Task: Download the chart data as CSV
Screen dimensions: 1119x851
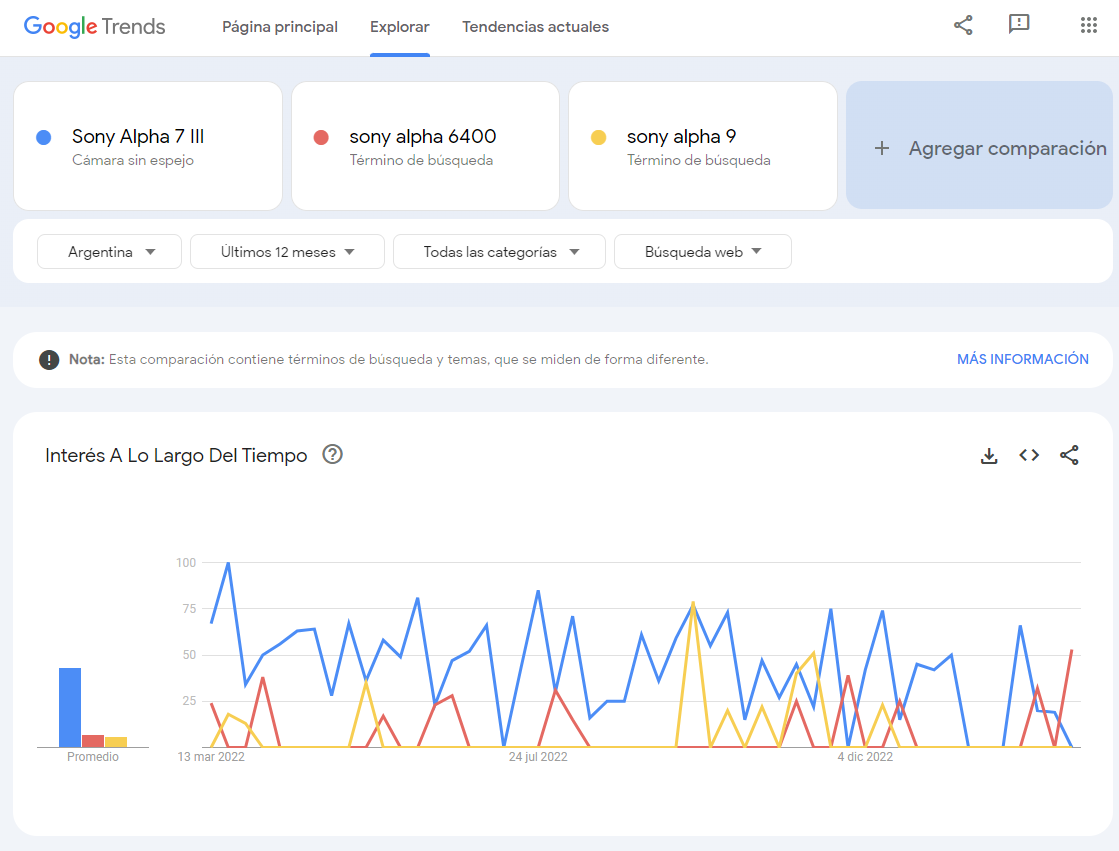Action: click(x=989, y=455)
